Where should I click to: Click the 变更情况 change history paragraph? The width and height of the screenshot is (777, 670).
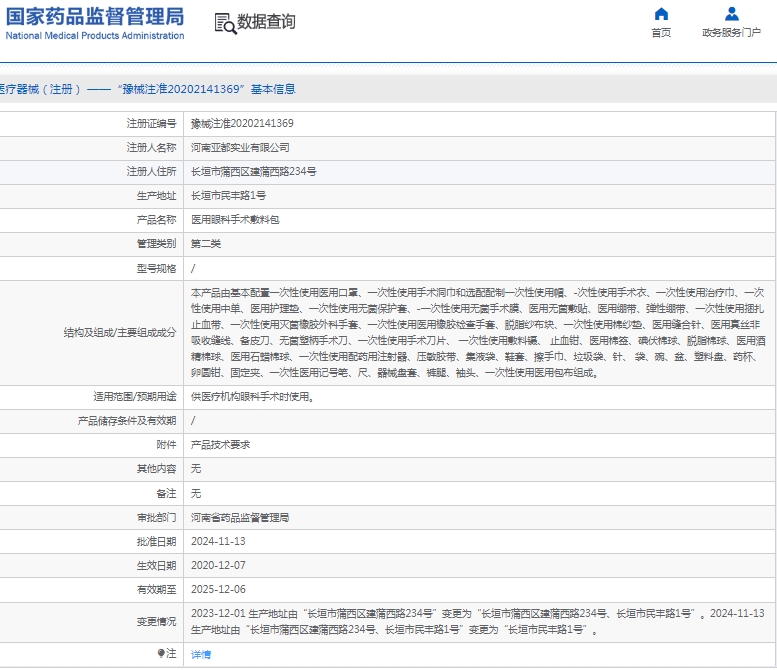click(478, 621)
